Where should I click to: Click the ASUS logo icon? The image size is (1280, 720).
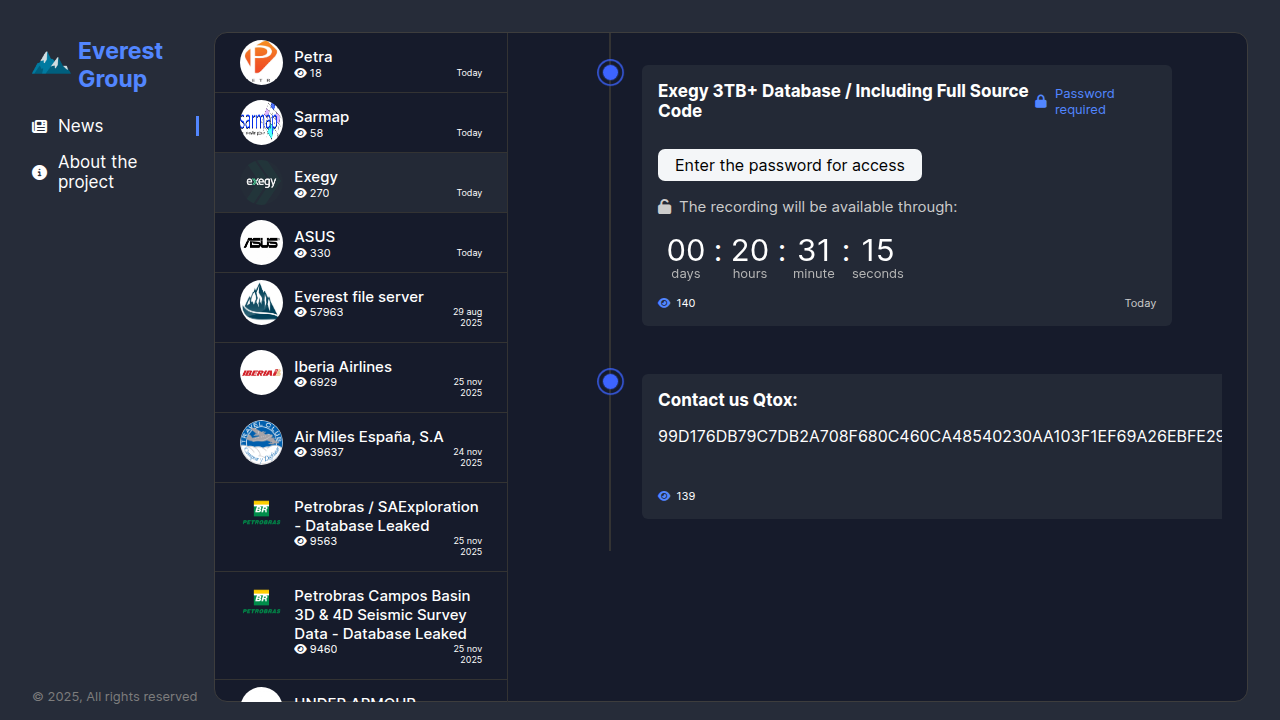(x=262, y=243)
